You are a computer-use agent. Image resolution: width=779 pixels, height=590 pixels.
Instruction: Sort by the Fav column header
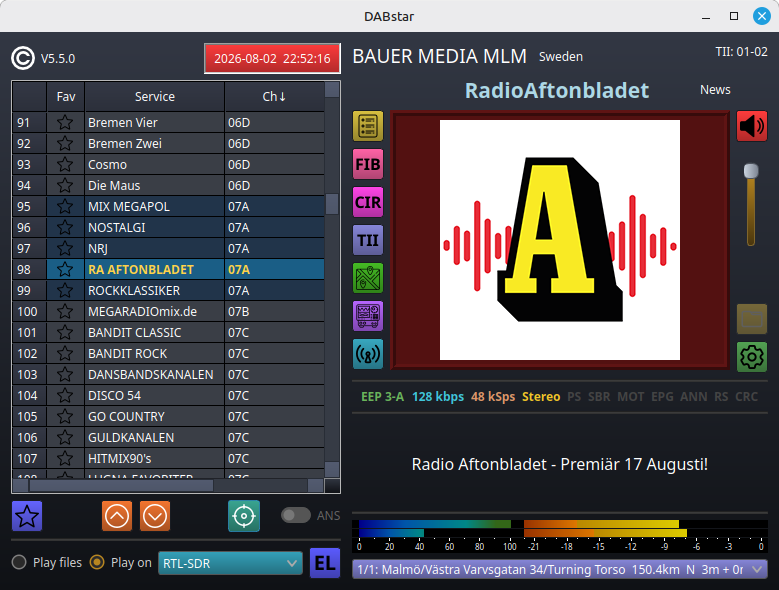click(x=66, y=96)
